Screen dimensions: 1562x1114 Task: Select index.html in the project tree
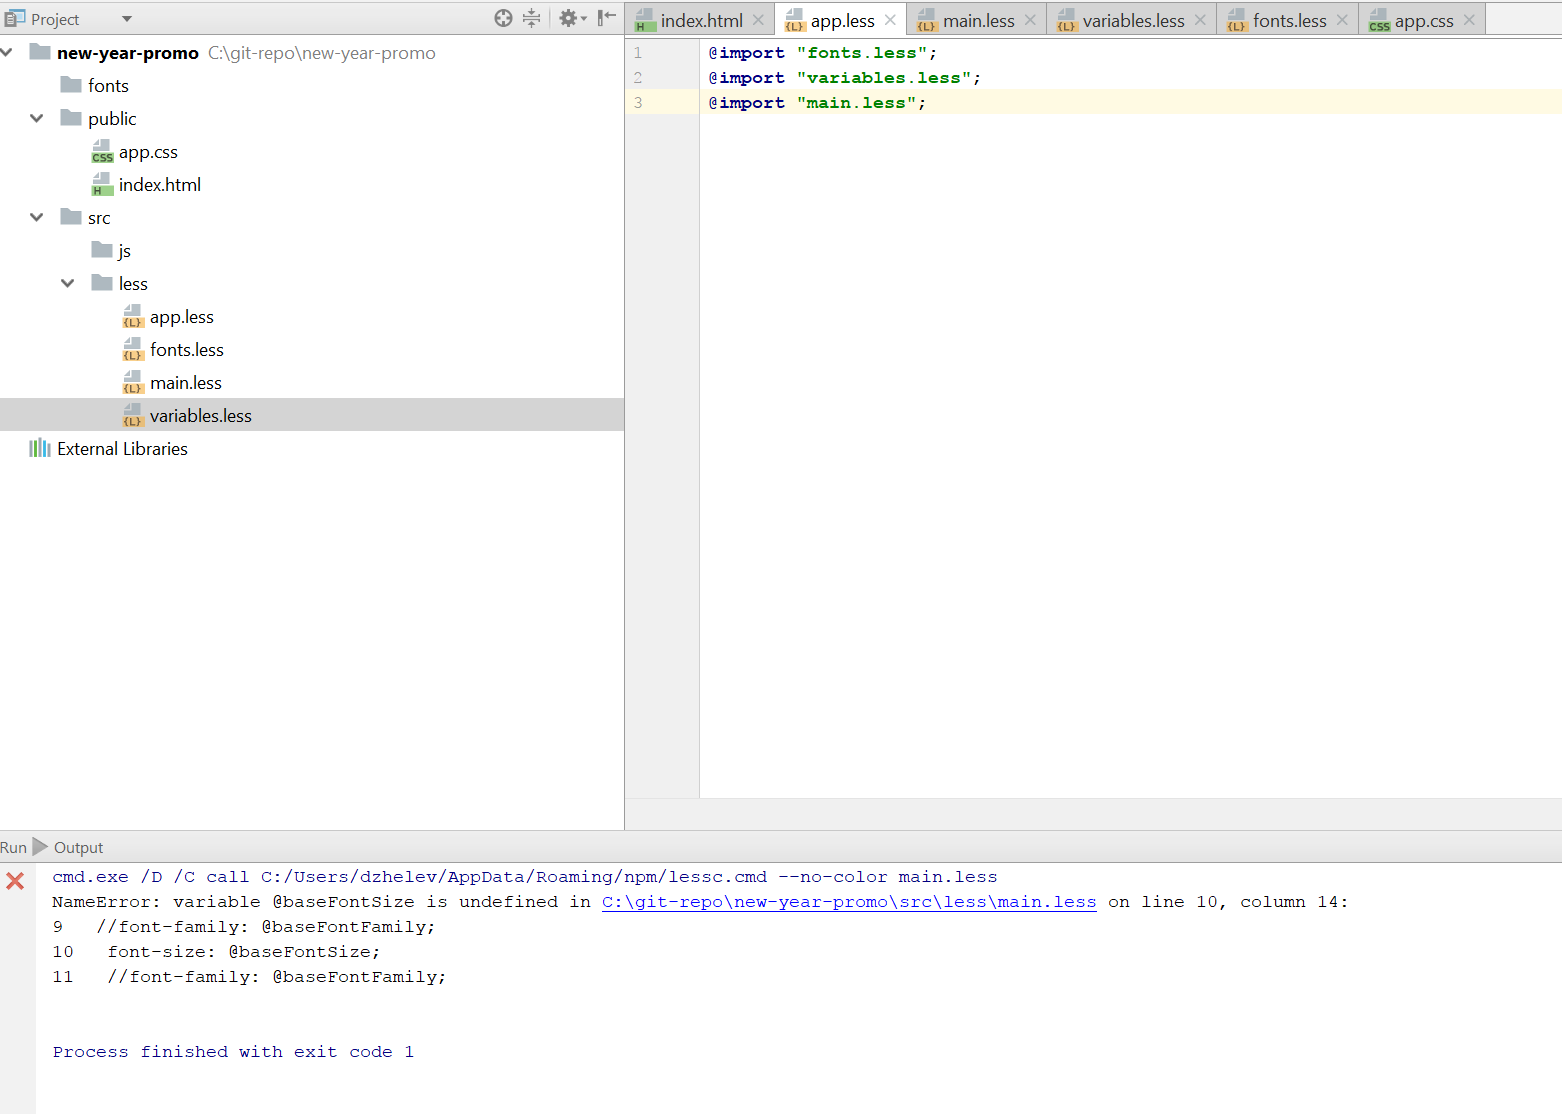(160, 185)
